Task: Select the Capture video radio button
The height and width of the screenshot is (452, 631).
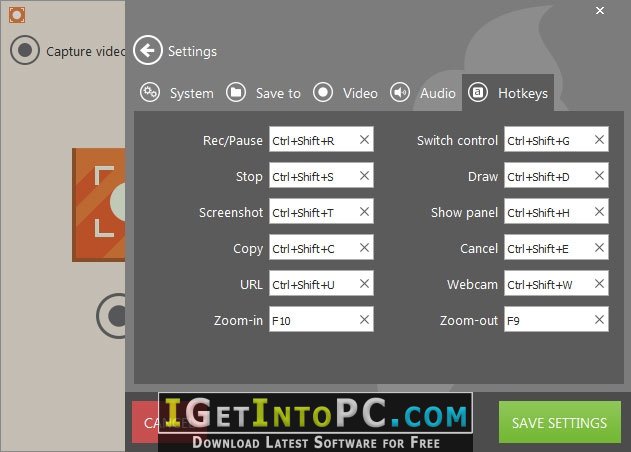Action: (x=25, y=50)
